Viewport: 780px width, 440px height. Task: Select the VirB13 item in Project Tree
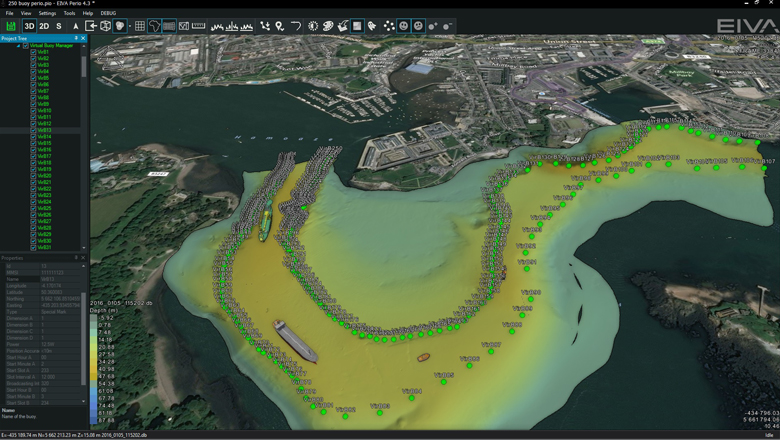coord(45,130)
